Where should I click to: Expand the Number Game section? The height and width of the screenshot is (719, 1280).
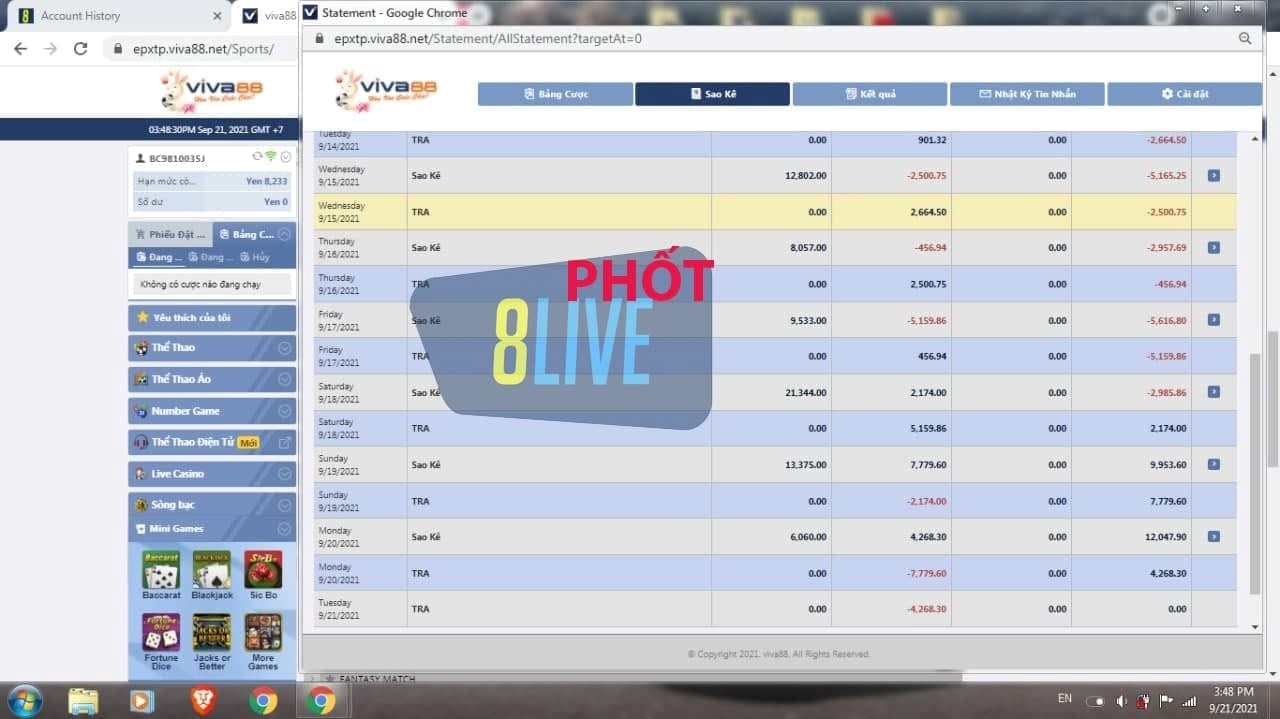(x=285, y=411)
